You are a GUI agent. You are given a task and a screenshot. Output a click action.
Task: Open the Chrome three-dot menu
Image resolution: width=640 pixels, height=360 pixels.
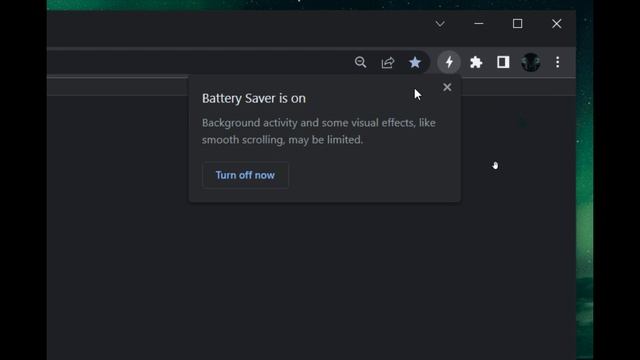[558, 62]
